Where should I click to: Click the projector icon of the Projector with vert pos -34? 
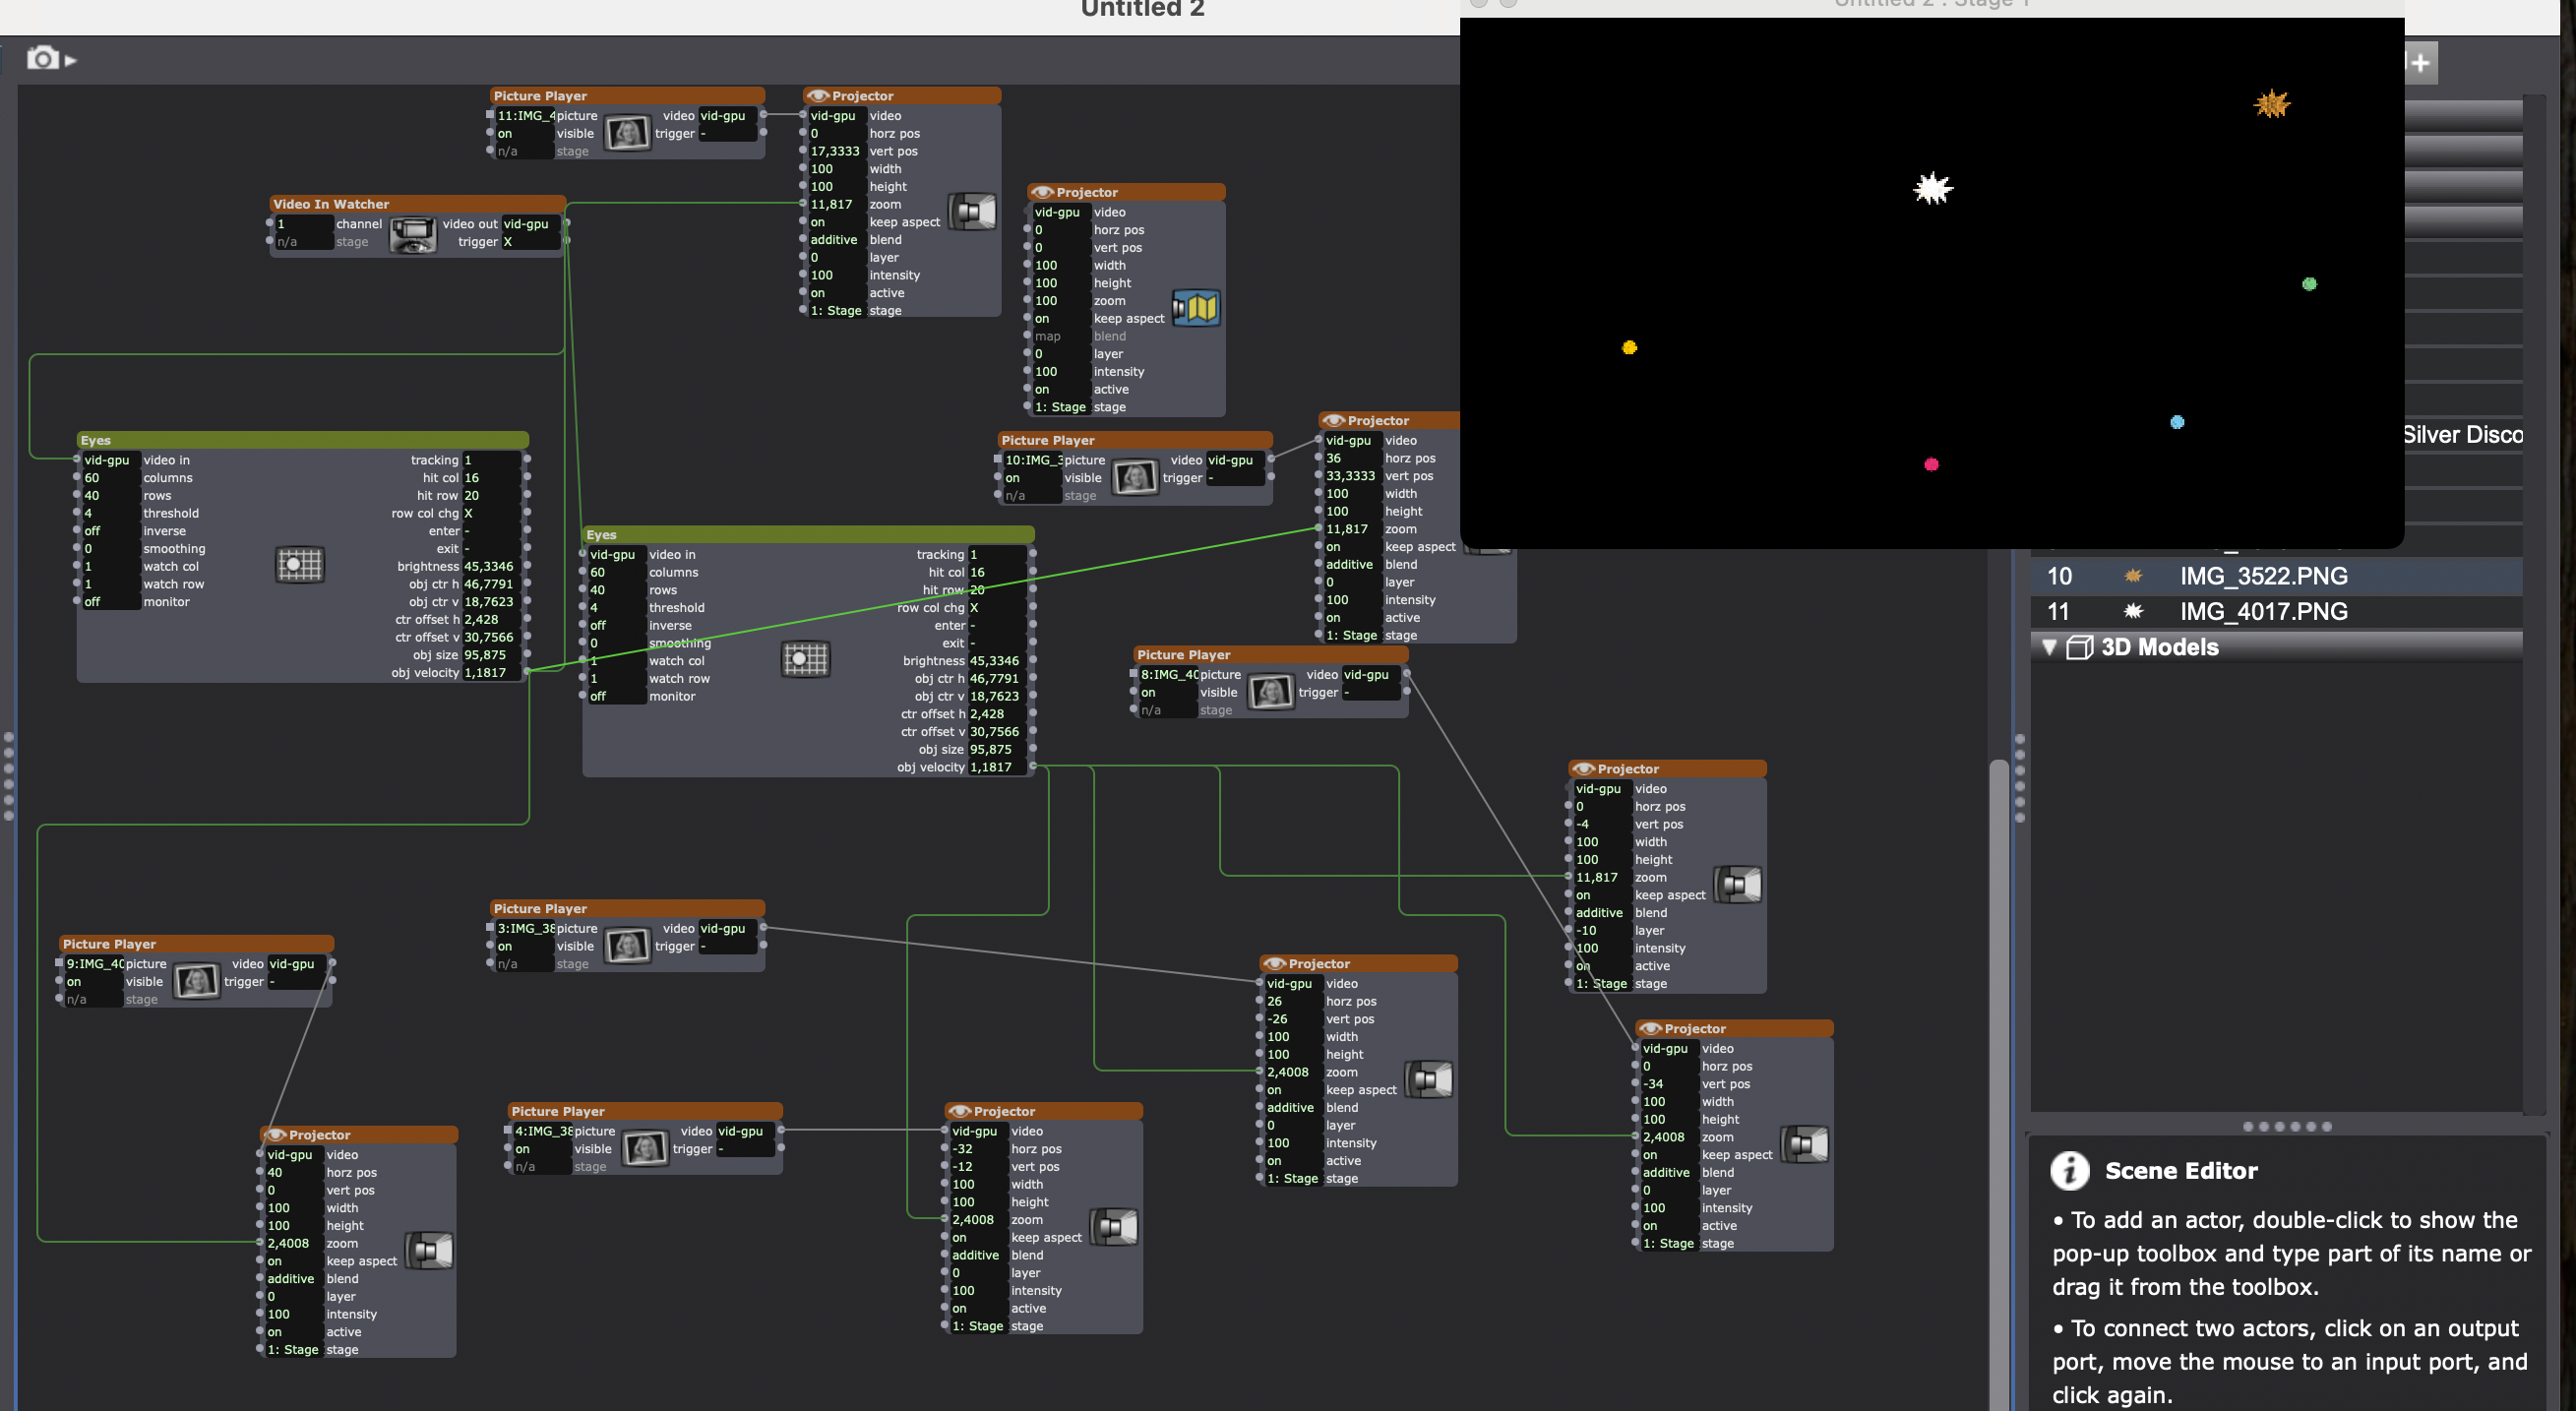click(1806, 1145)
